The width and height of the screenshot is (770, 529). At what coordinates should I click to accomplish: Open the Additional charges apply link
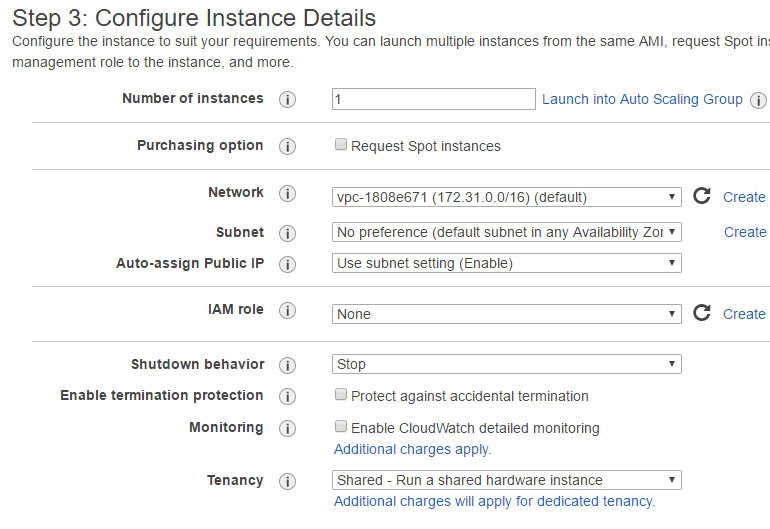click(412, 449)
